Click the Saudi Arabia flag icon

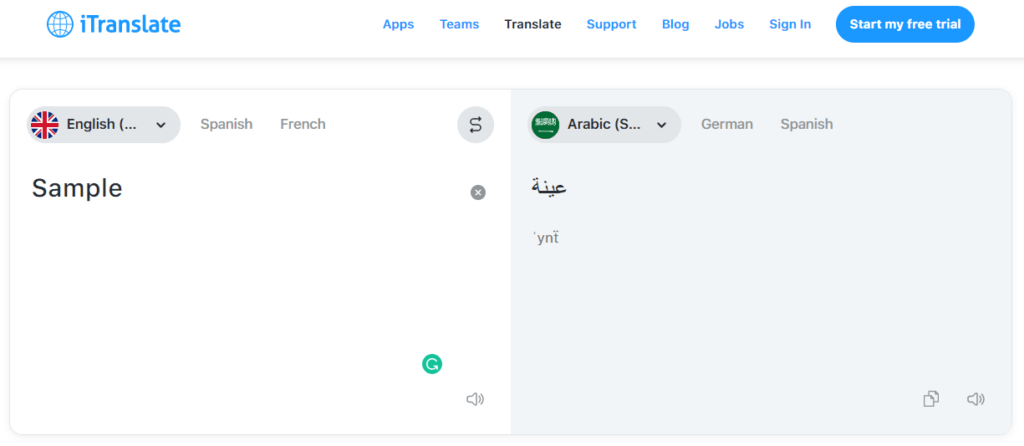coord(546,125)
